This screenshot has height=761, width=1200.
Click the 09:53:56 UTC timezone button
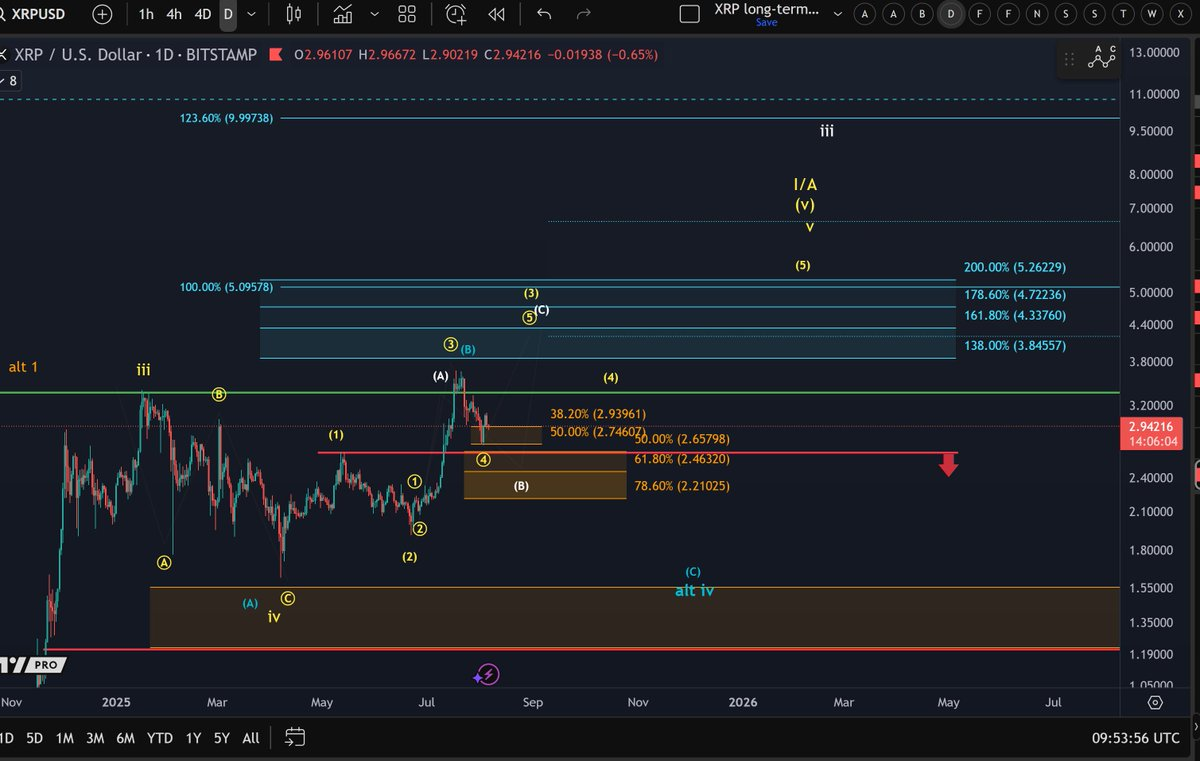(x=1138, y=738)
